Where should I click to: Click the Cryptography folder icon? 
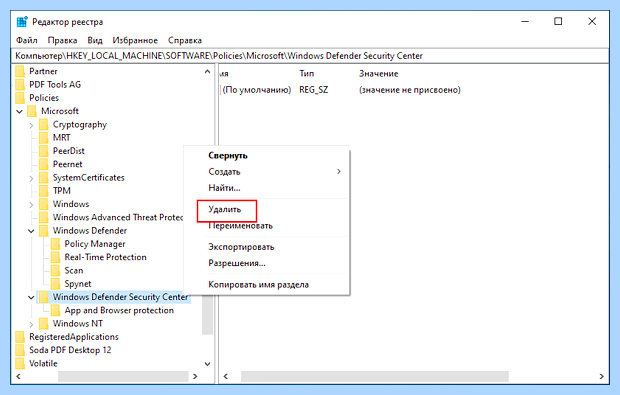[43, 125]
